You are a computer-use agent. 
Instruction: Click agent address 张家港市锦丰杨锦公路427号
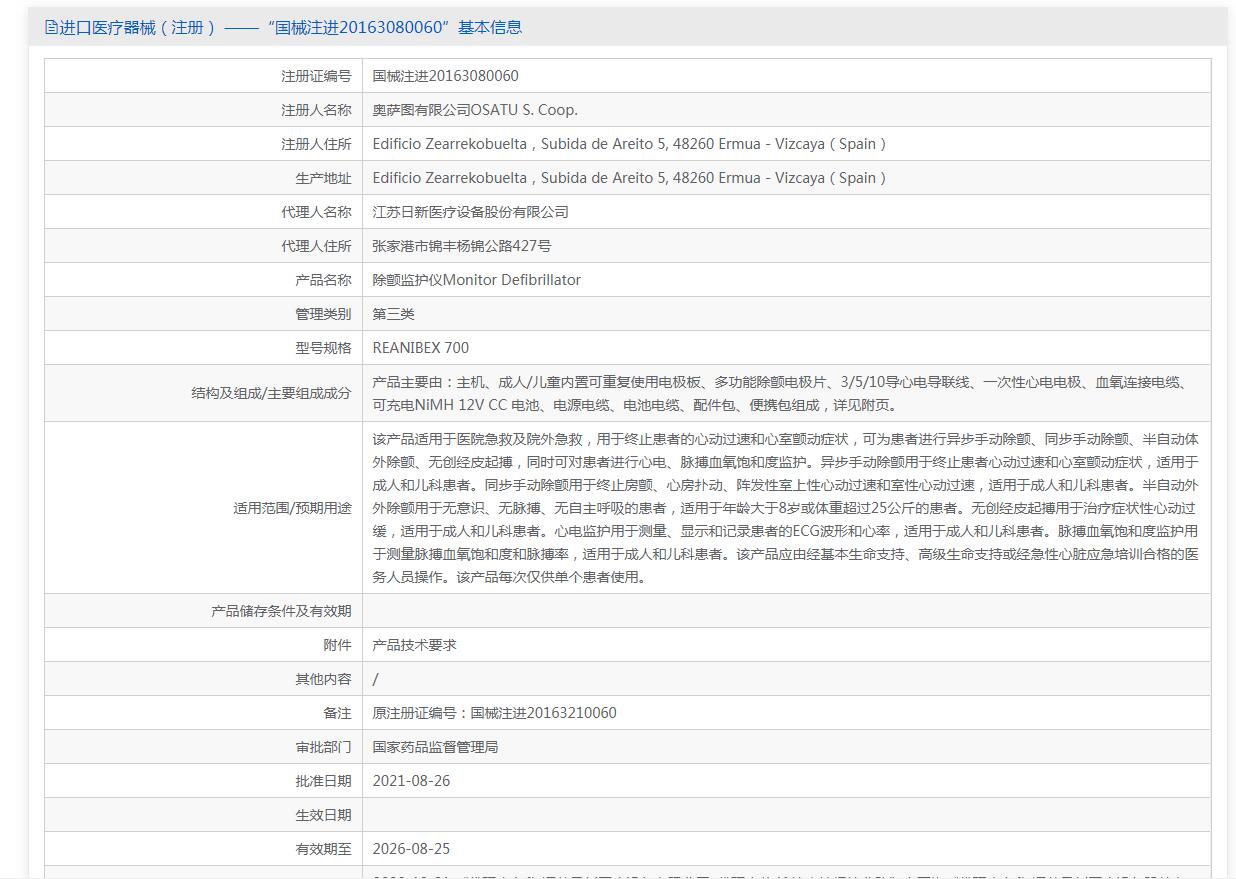(461, 246)
